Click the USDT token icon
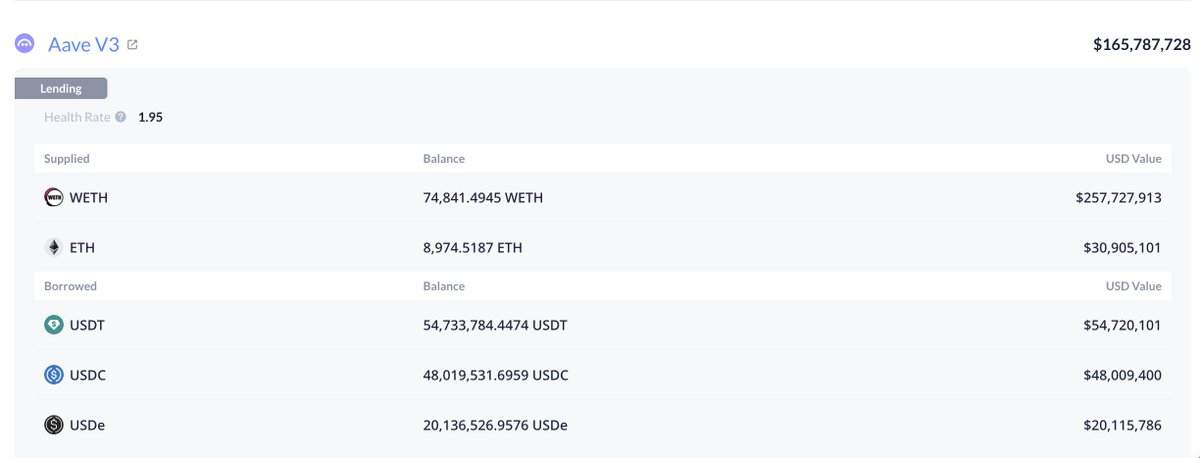This screenshot has height=458, width=1200. tap(54, 325)
